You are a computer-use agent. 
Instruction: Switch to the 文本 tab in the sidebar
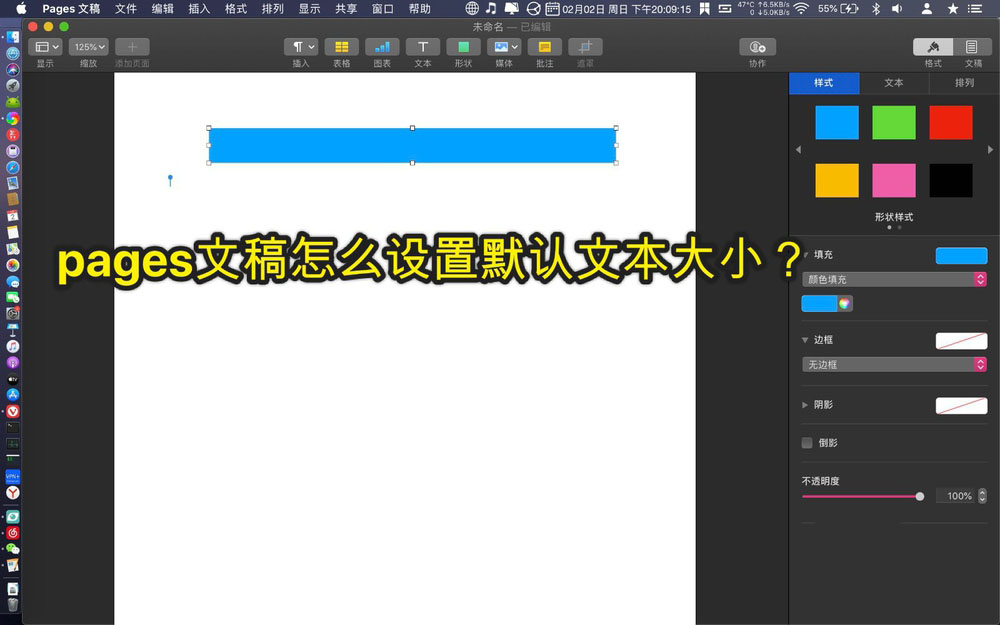click(x=893, y=83)
